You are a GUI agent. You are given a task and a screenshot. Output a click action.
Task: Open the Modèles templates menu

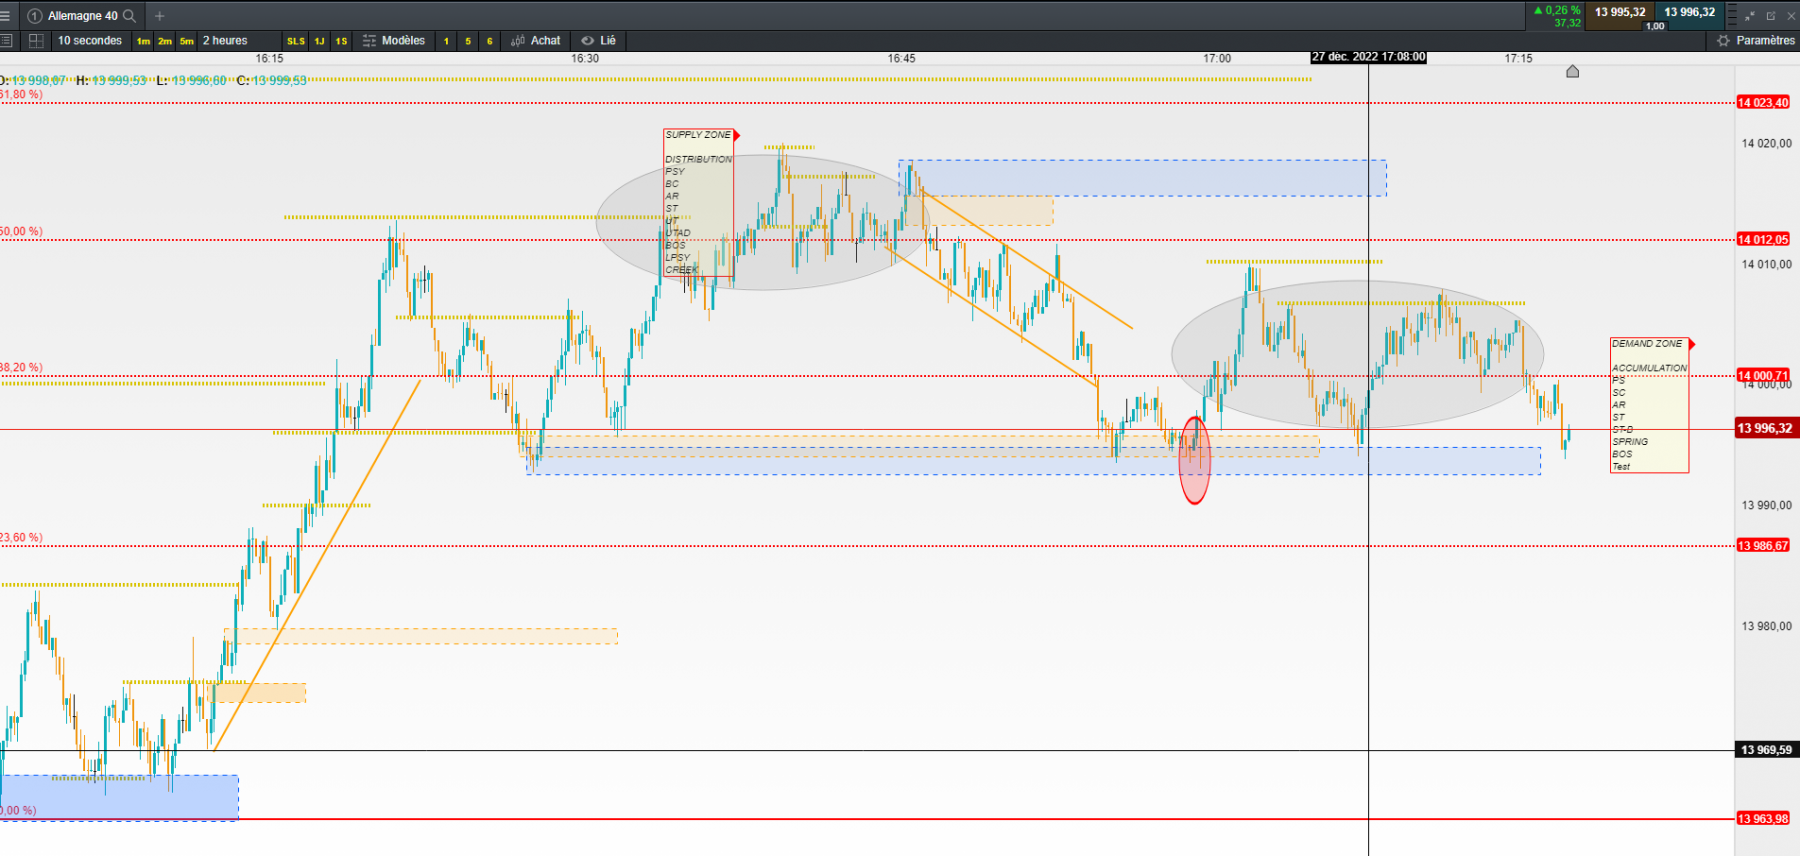coord(394,41)
